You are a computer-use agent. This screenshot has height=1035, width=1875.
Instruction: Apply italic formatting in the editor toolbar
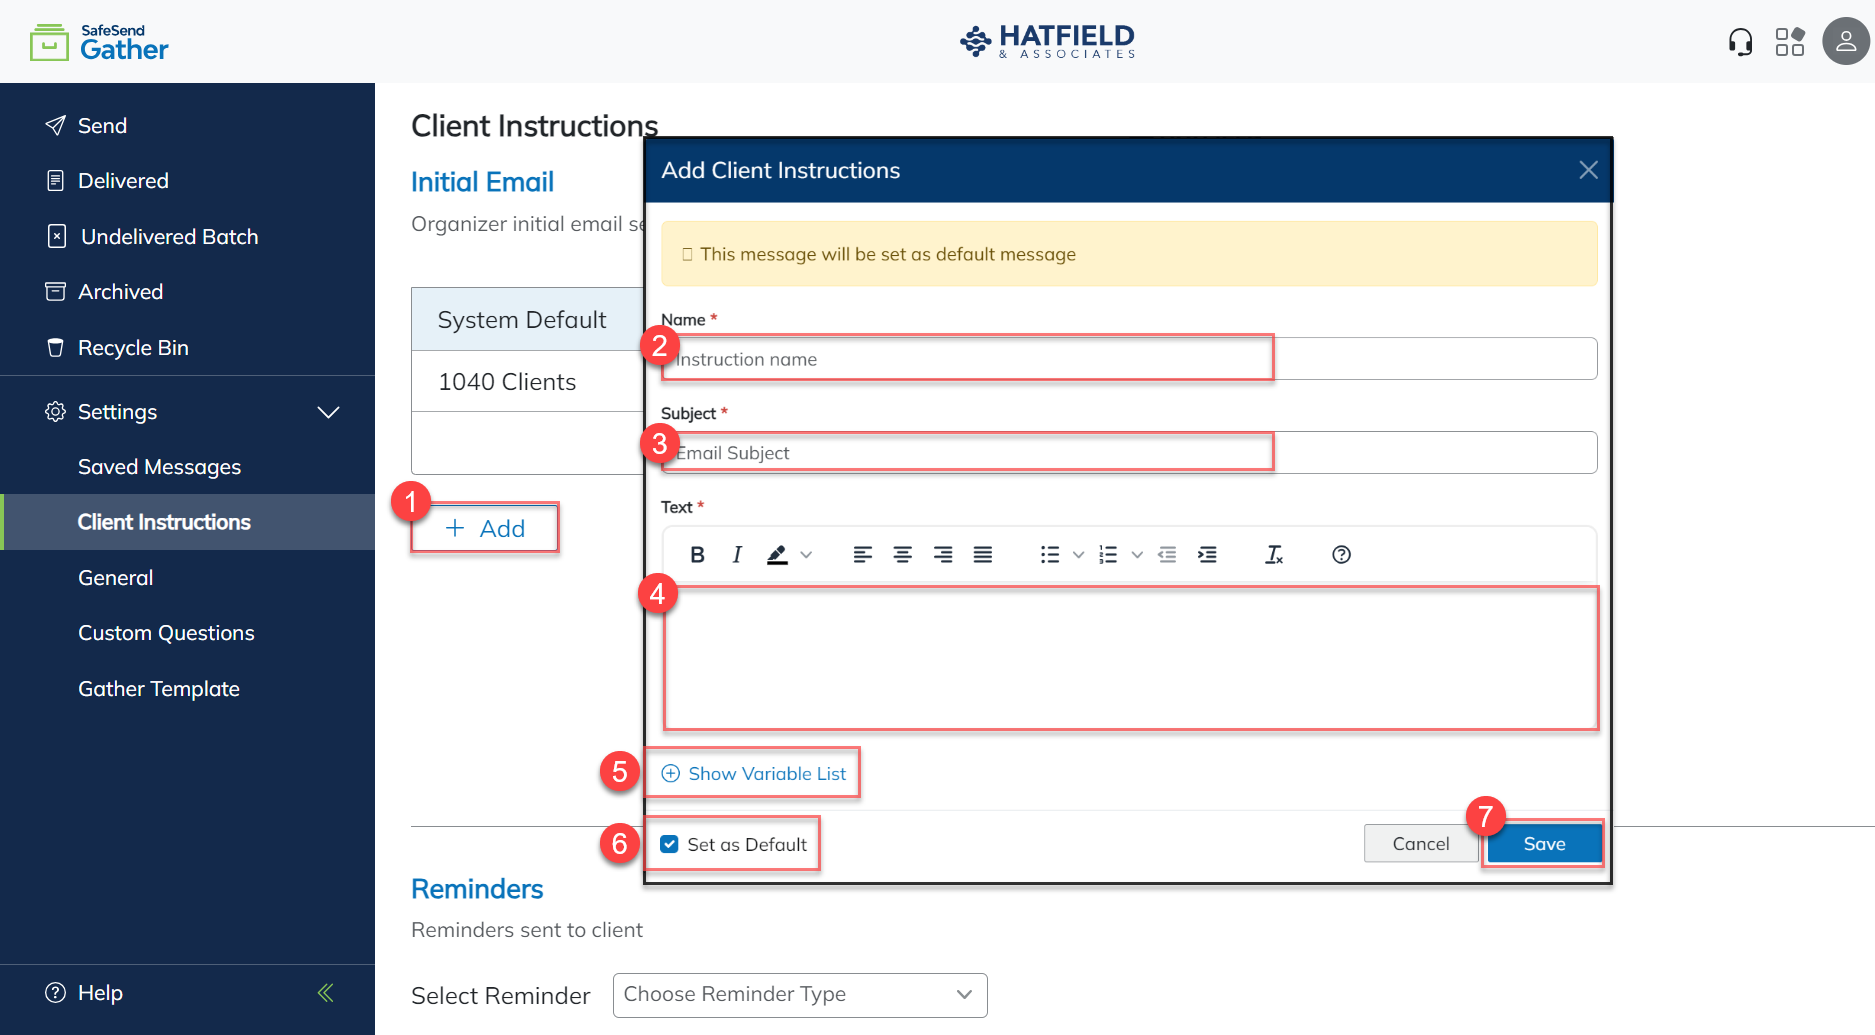click(x=736, y=554)
